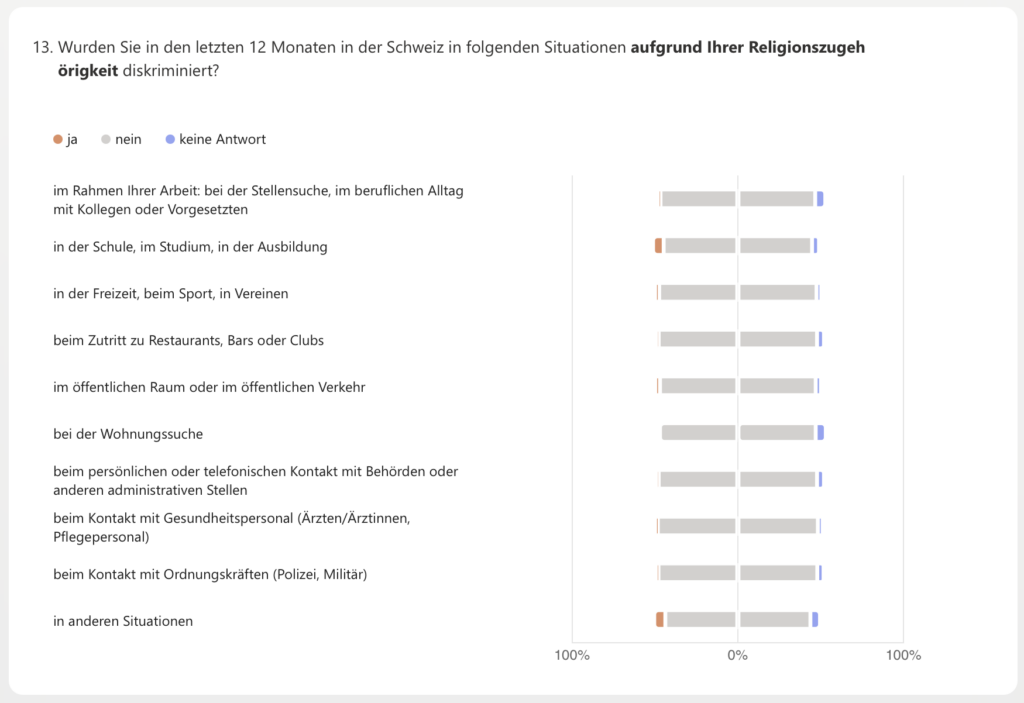Image resolution: width=1024 pixels, height=703 pixels.
Task: Click blue bar segment in "im Rahmen Ihrer Arbeit" row
Action: (x=820, y=199)
